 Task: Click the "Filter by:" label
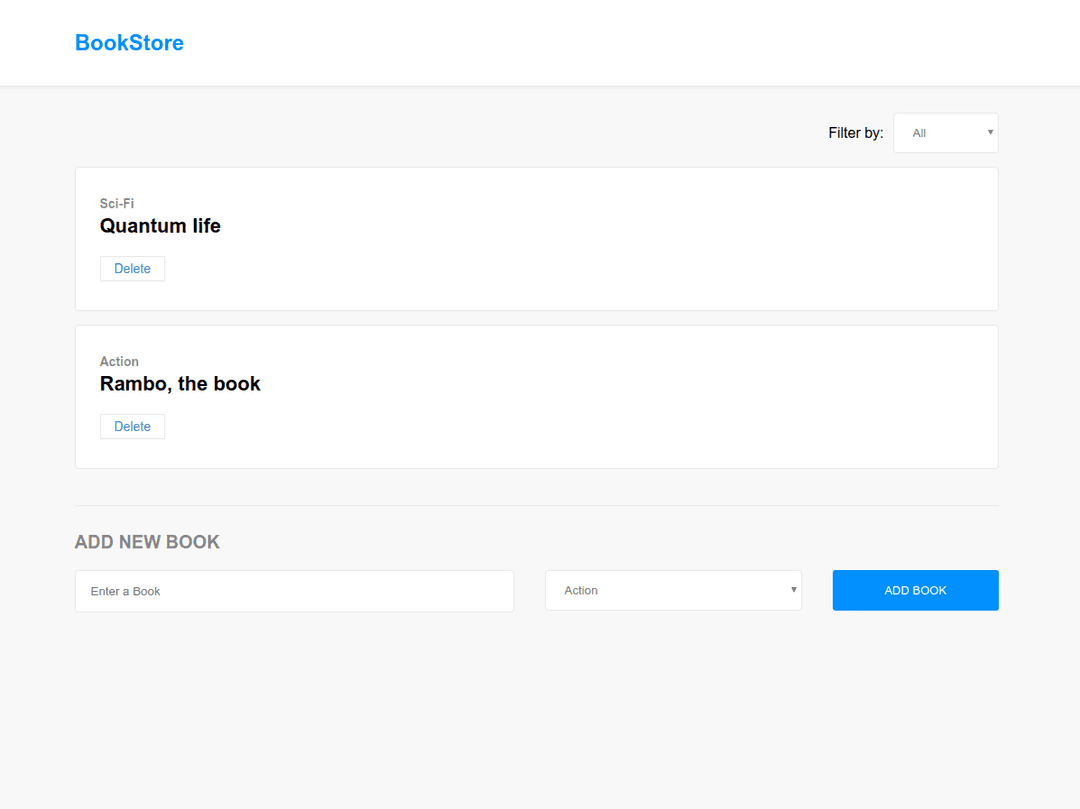point(855,132)
